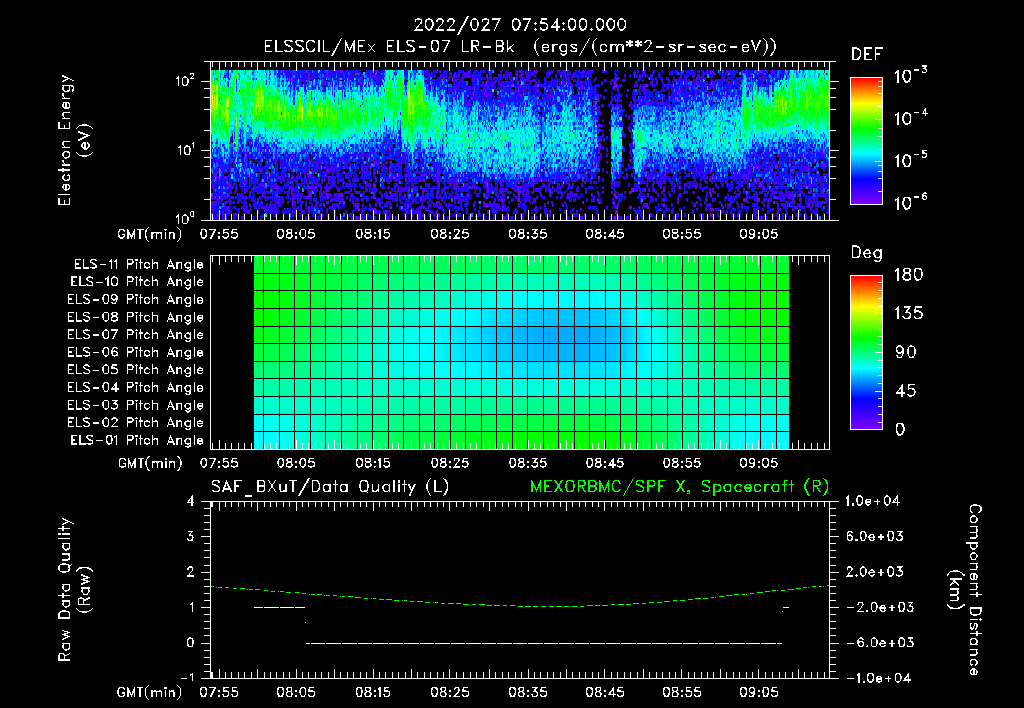This screenshot has width=1024, height=708.
Task: Click the 08:45 time label under the spectrogram
Action: 605,234
